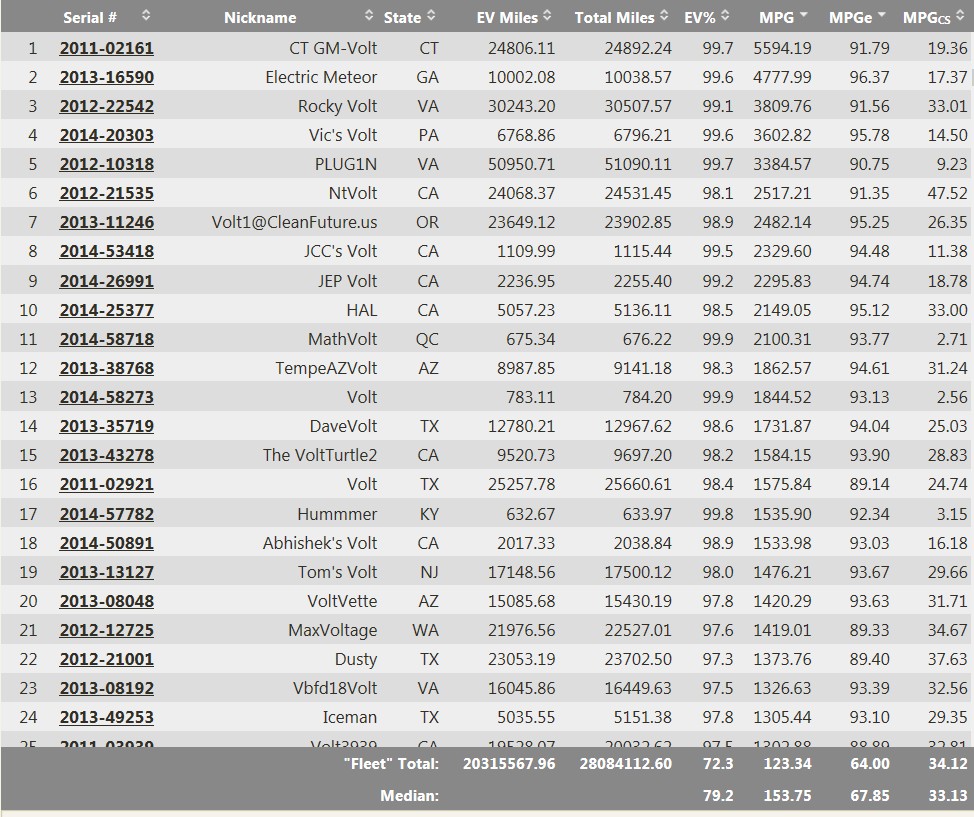Open serial 2011-02161 details
Image resolution: width=974 pixels, height=817 pixels.
(106, 48)
